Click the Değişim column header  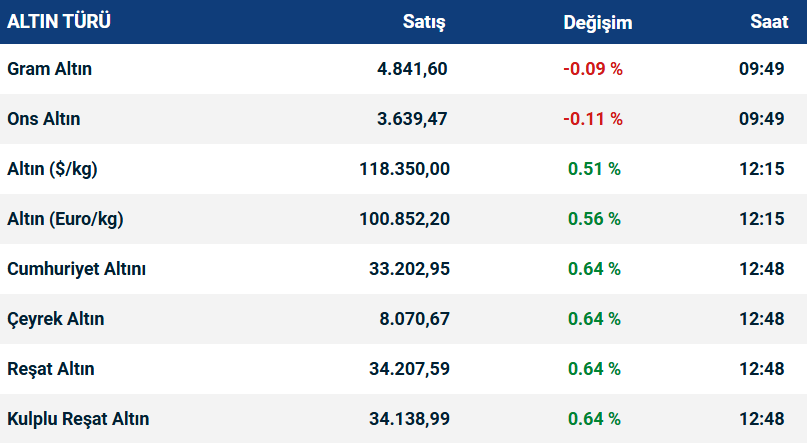coord(597,22)
